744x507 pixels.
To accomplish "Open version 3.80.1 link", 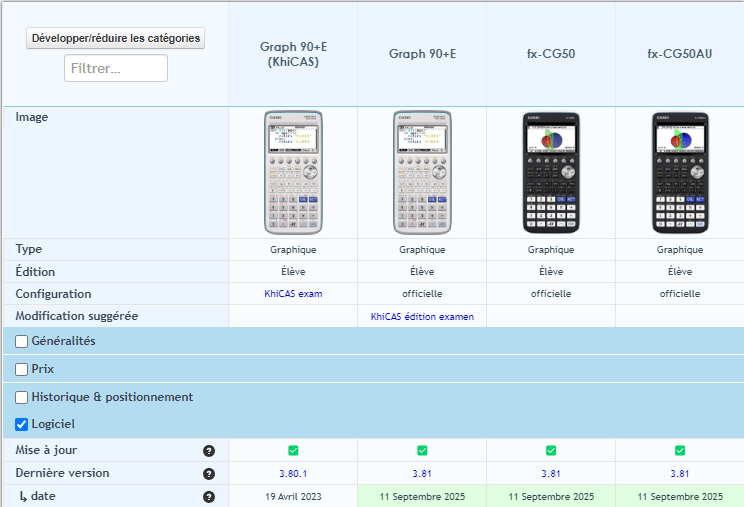I will [x=293, y=474].
